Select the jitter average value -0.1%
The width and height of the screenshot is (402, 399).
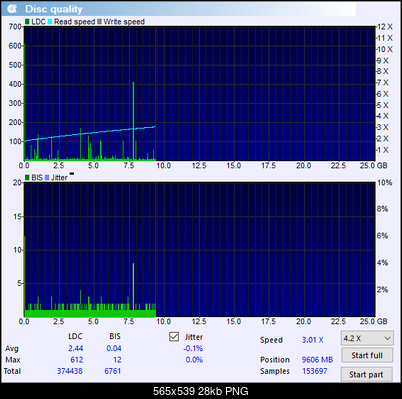coord(193,348)
